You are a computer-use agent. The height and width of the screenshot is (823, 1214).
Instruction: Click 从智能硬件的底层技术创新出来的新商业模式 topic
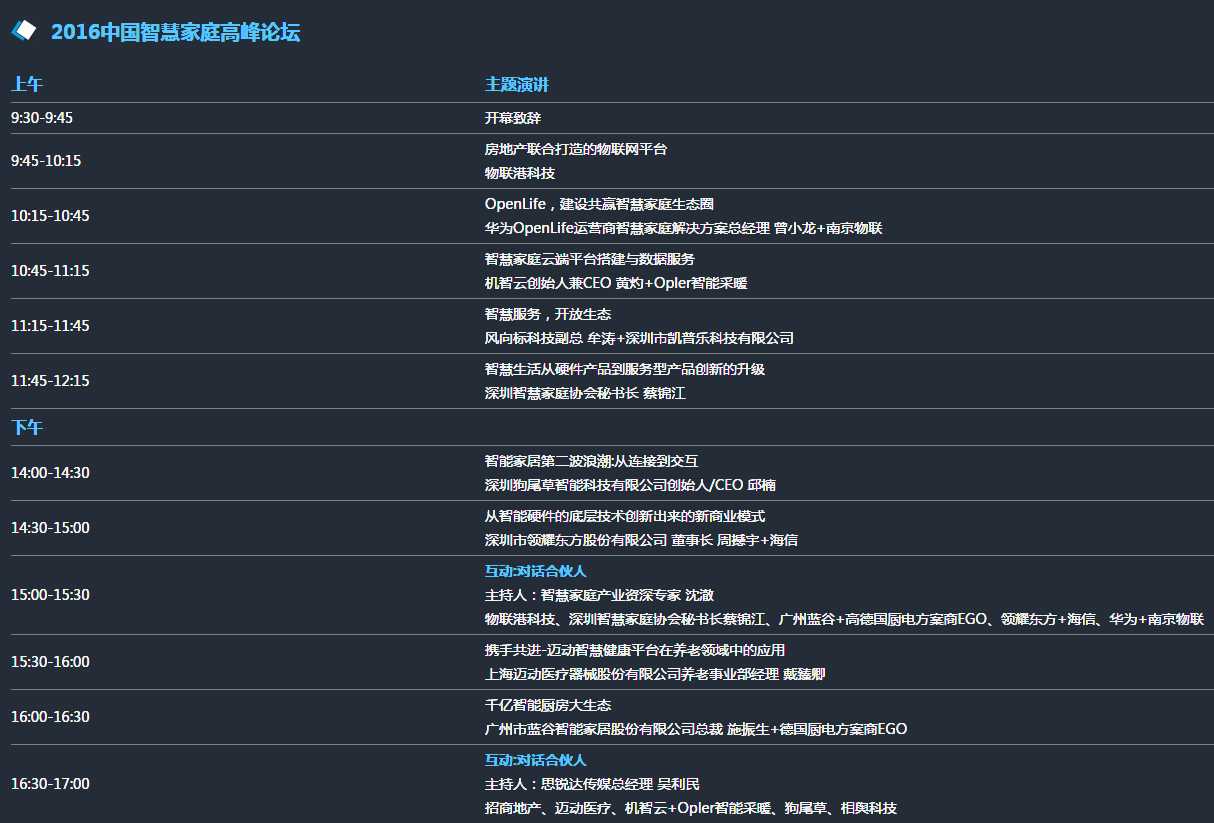click(625, 516)
